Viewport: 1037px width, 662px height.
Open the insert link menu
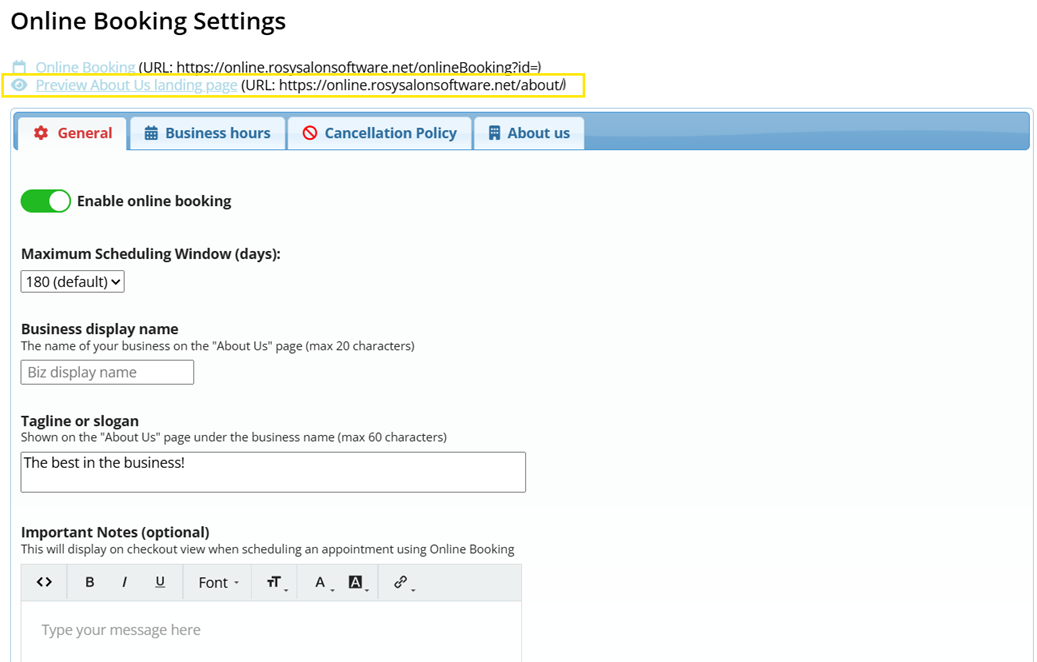pyautogui.click(x=403, y=582)
